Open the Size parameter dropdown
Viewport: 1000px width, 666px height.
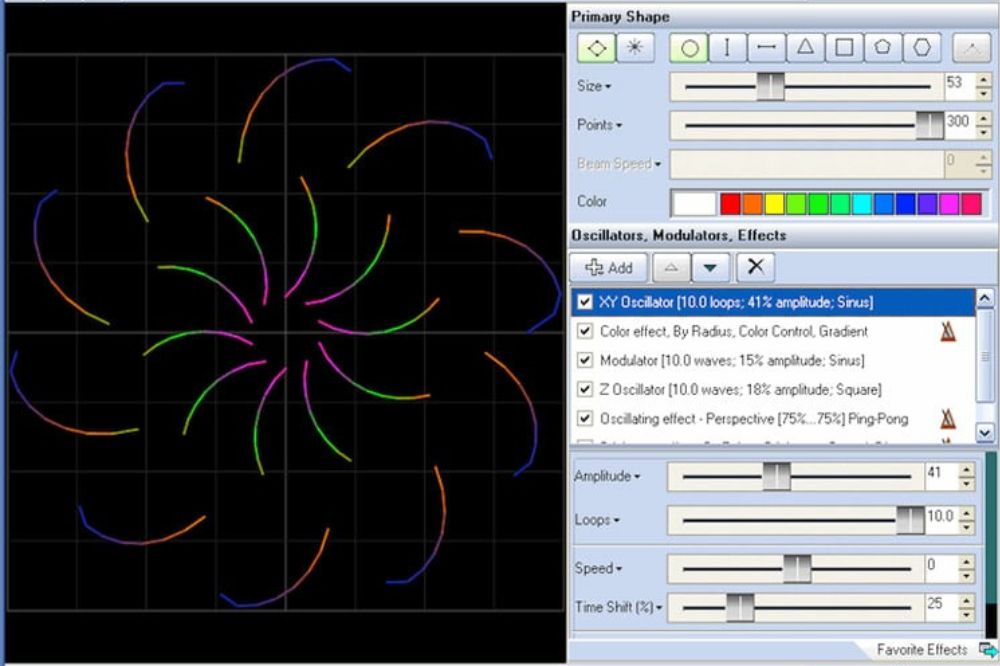594,85
